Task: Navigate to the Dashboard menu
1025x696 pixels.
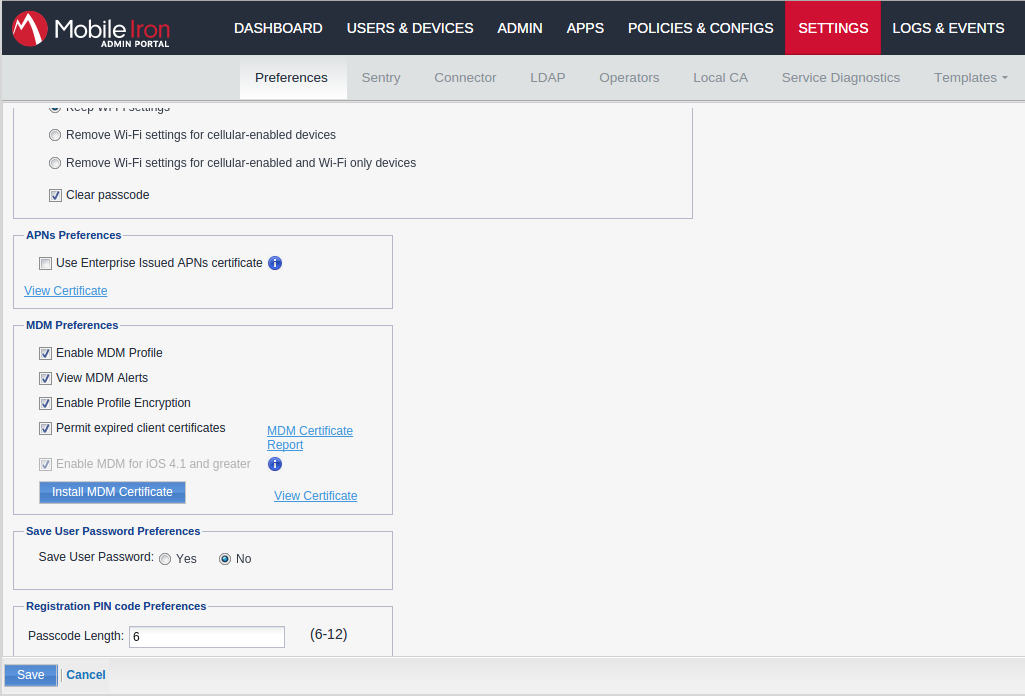Action: [278, 28]
